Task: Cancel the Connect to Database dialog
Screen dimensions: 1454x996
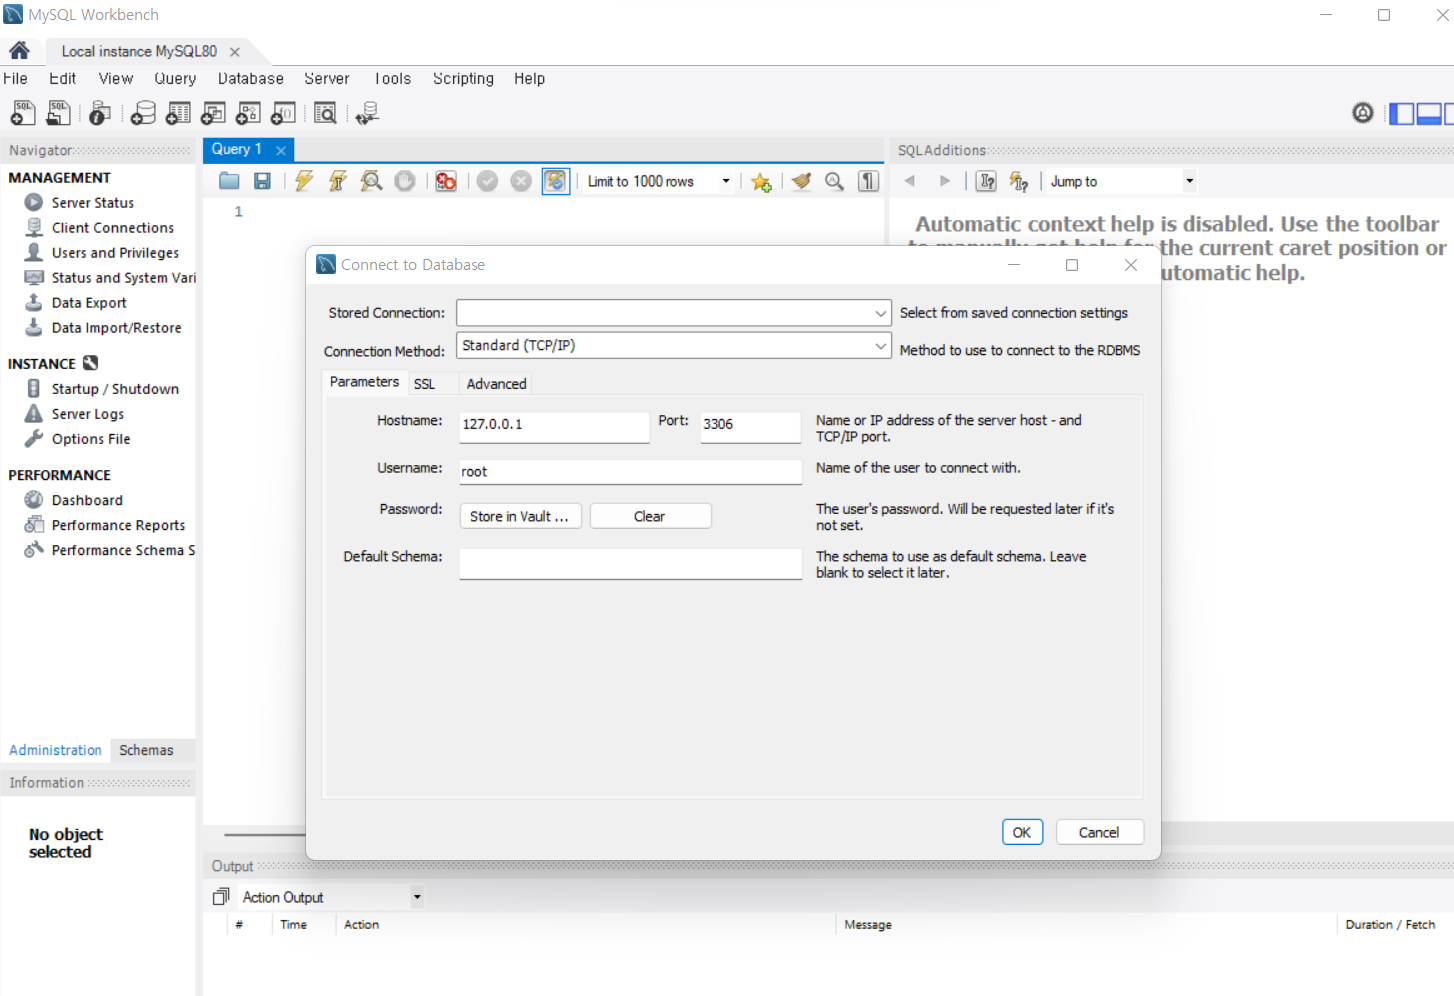Action: point(1099,832)
